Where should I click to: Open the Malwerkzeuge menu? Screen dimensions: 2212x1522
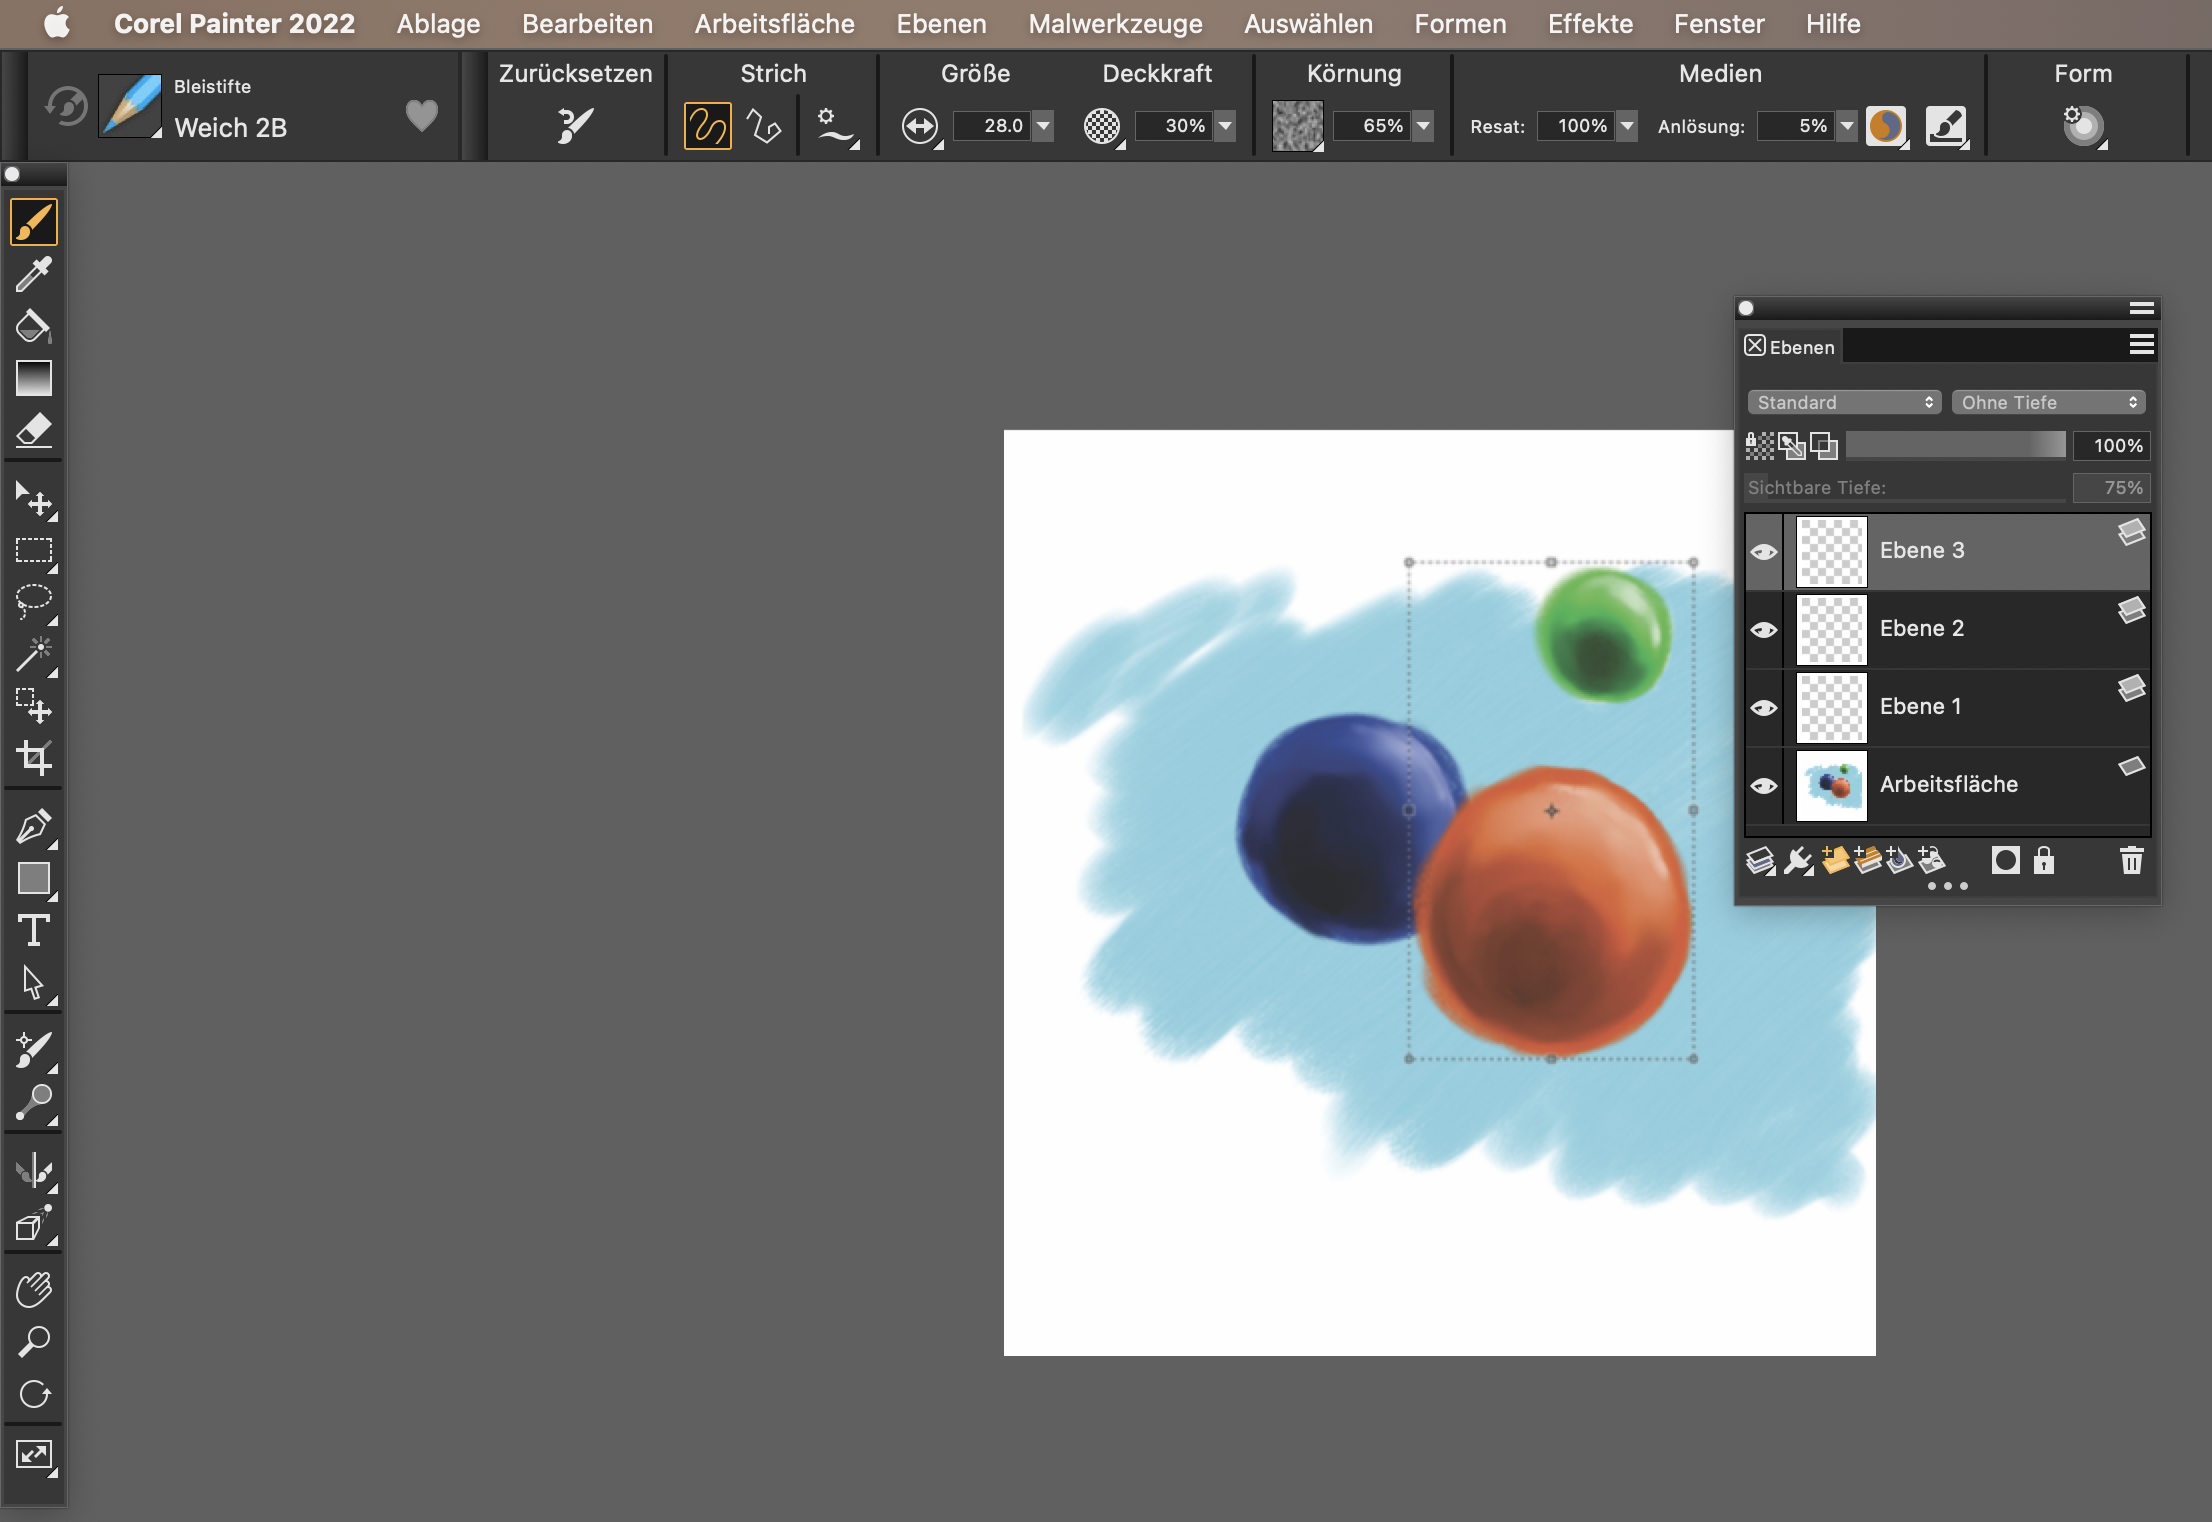[x=1115, y=24]
